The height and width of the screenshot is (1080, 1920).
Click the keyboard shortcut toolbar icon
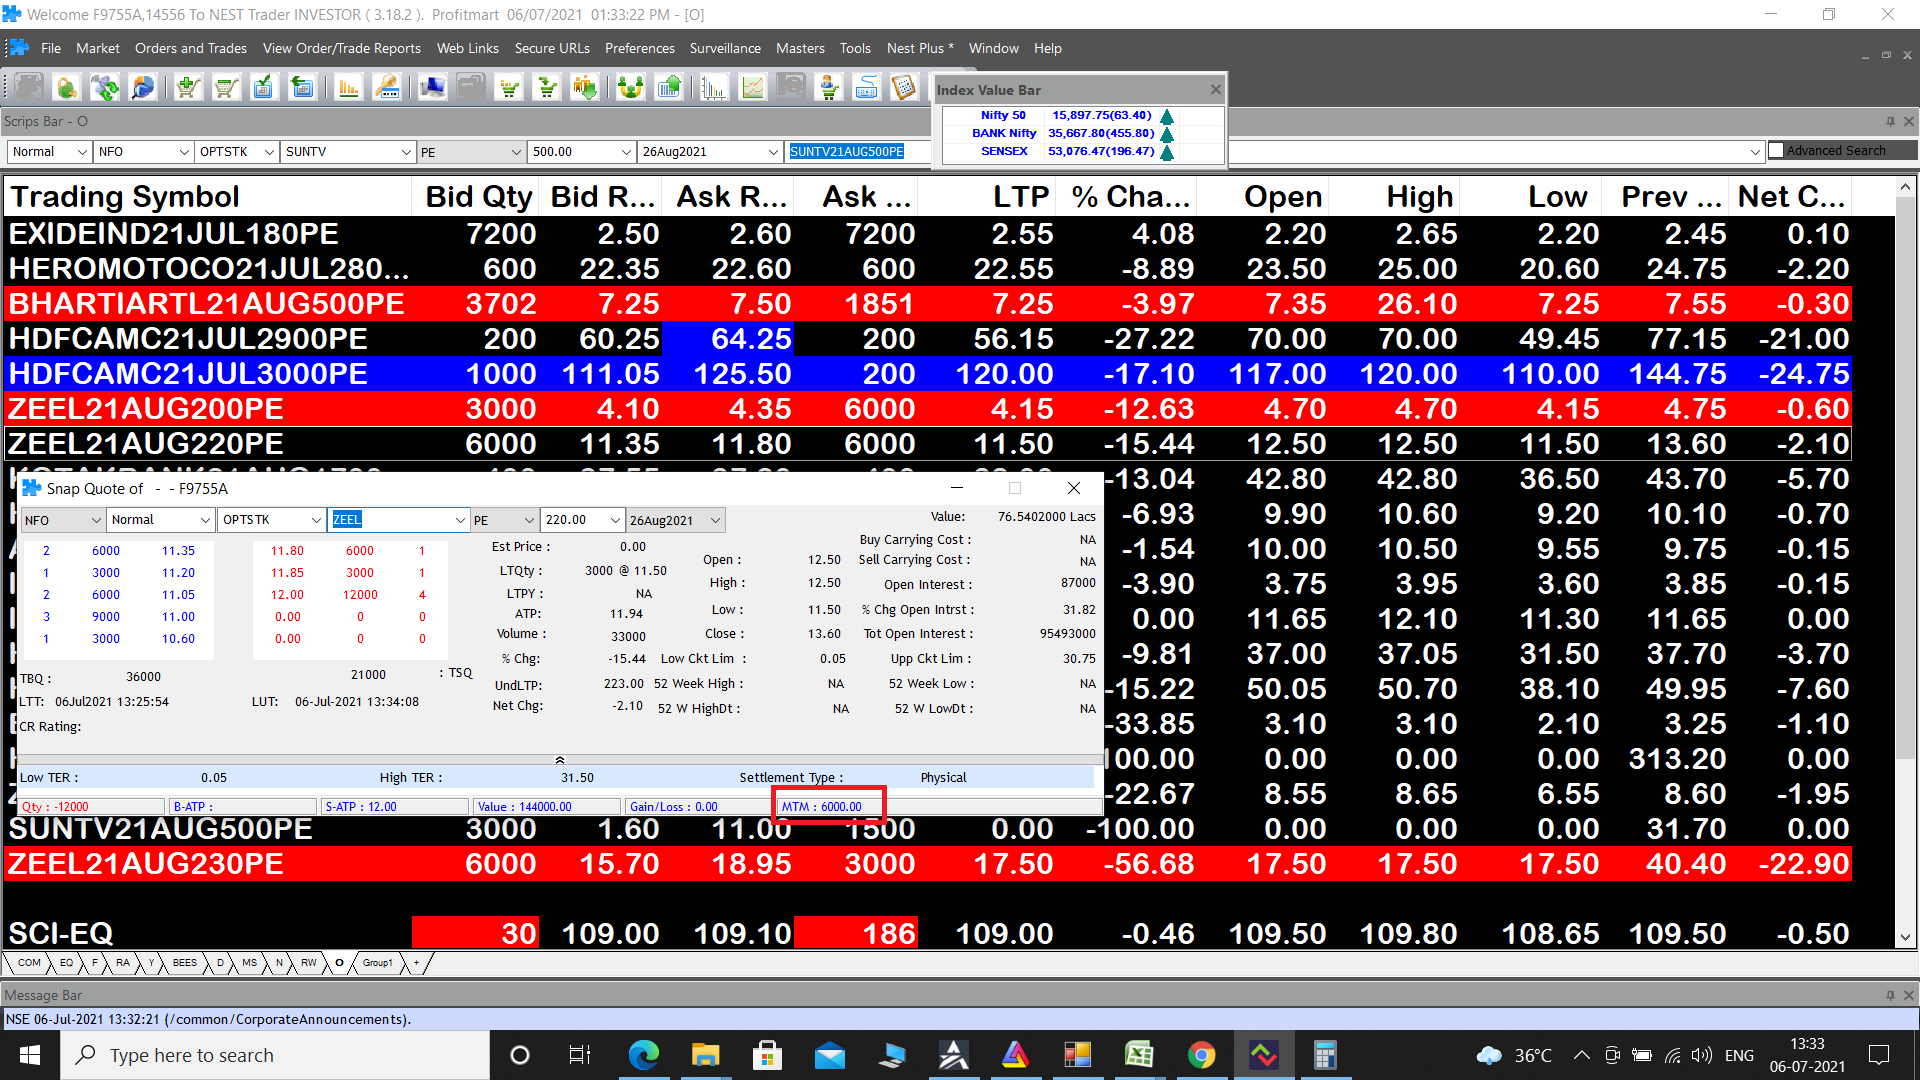866,88
